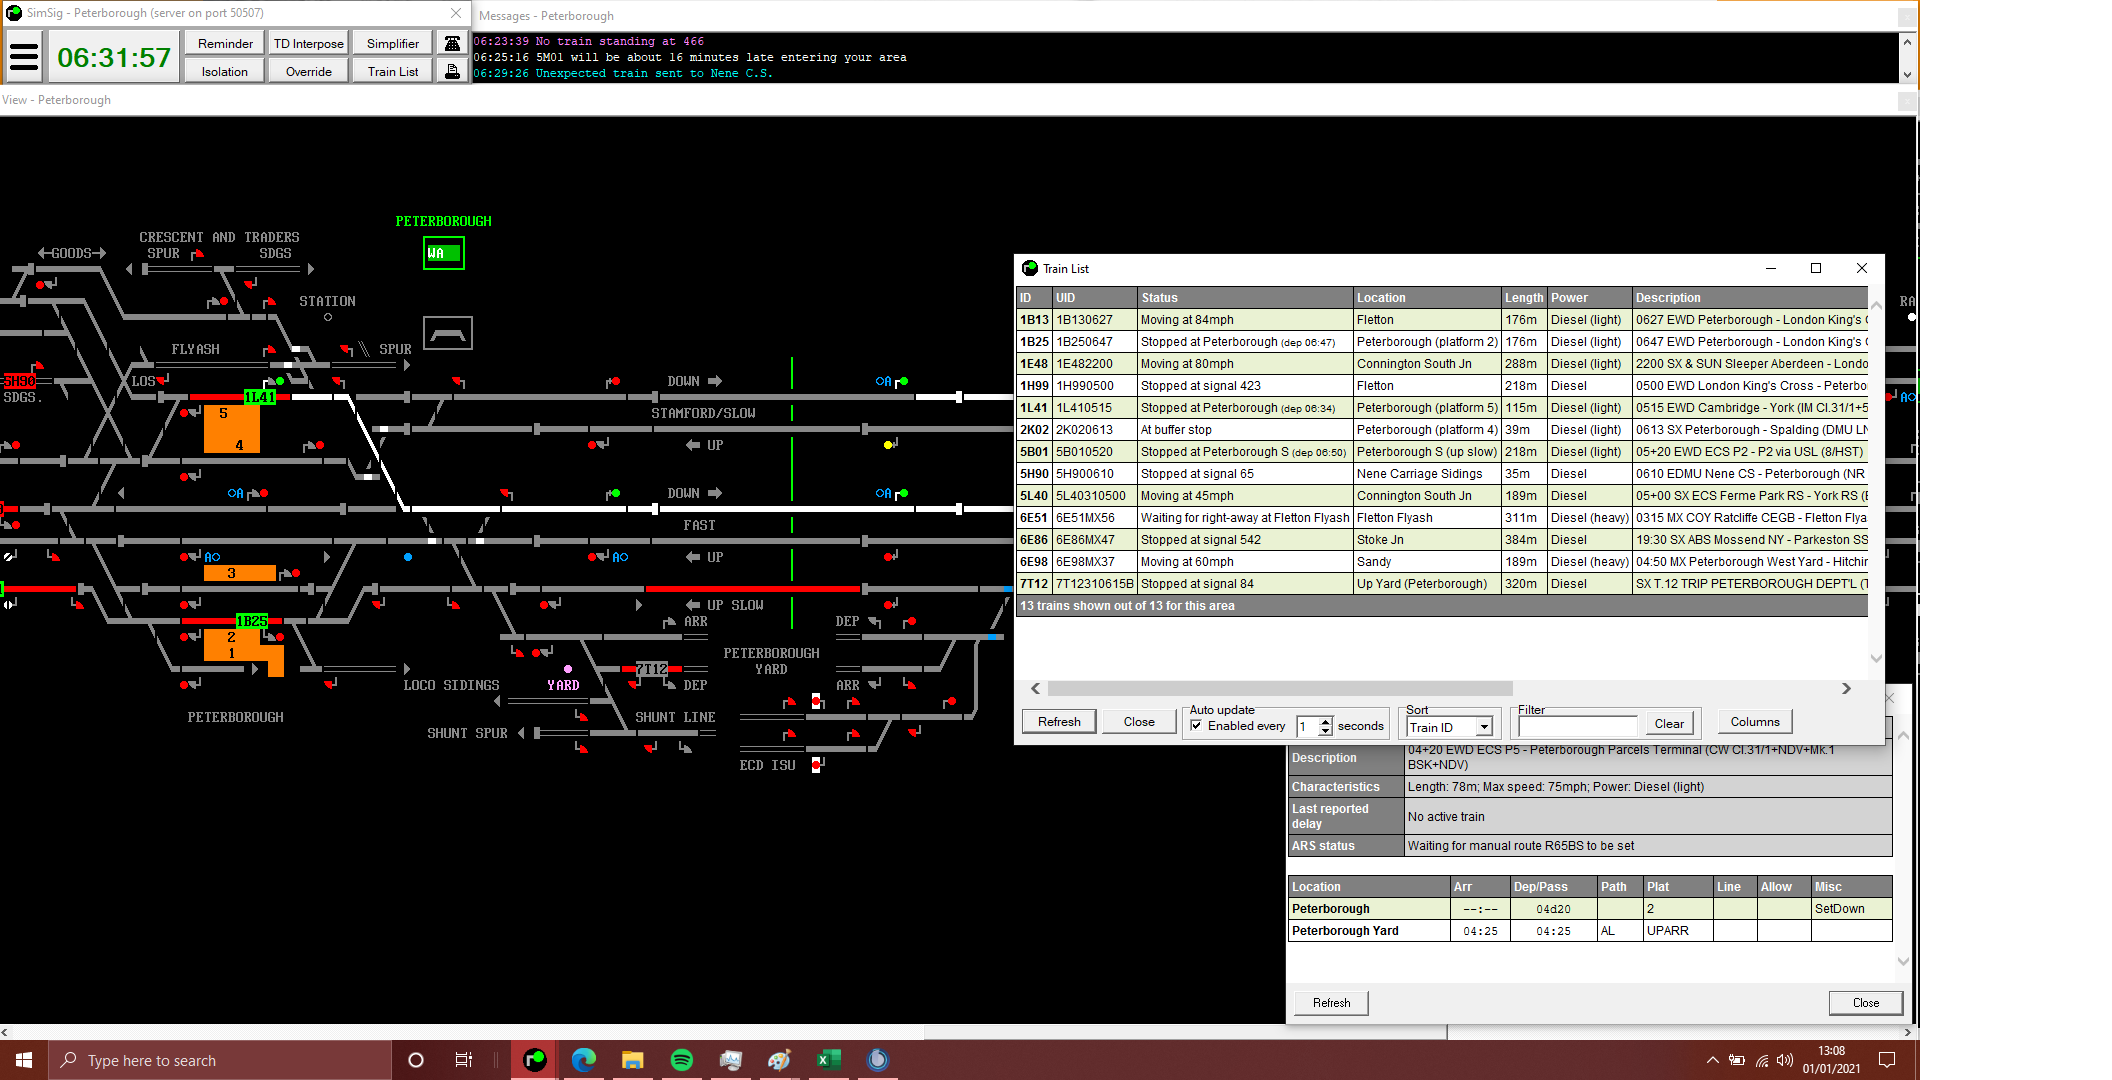Select train 1B13 row in Train List
The image size is (2112, 1080).
click(x=1442, y=320)
